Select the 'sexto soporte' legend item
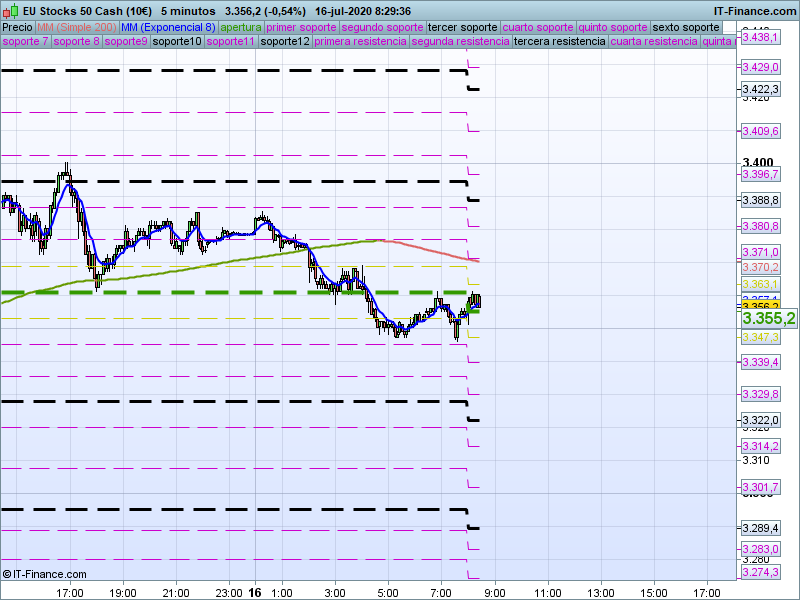 point(686,27)
